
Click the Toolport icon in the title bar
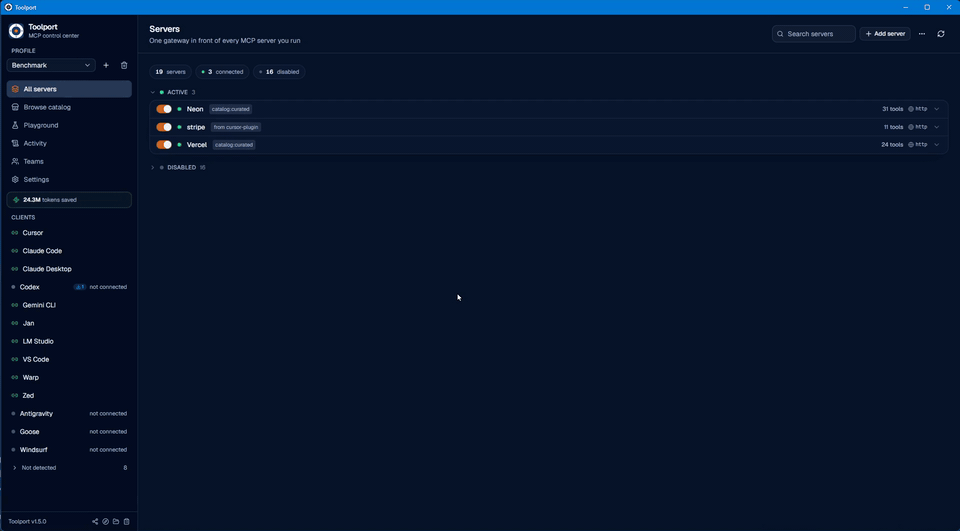click(8, 7)
